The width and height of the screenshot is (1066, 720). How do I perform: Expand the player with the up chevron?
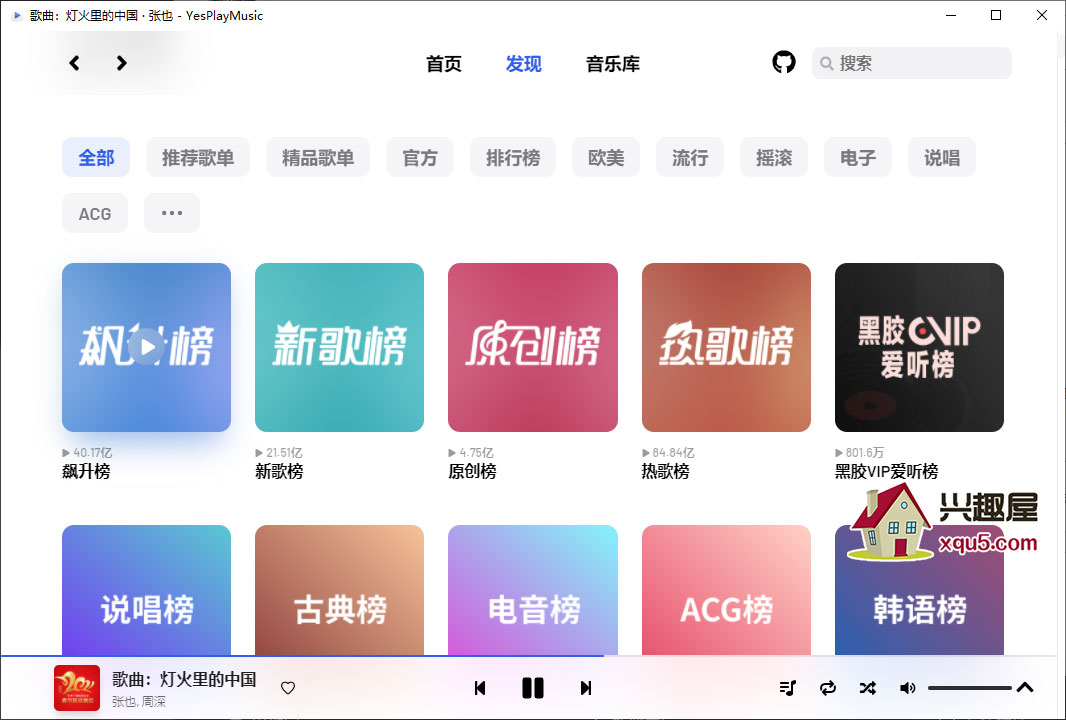point(1025,687)
